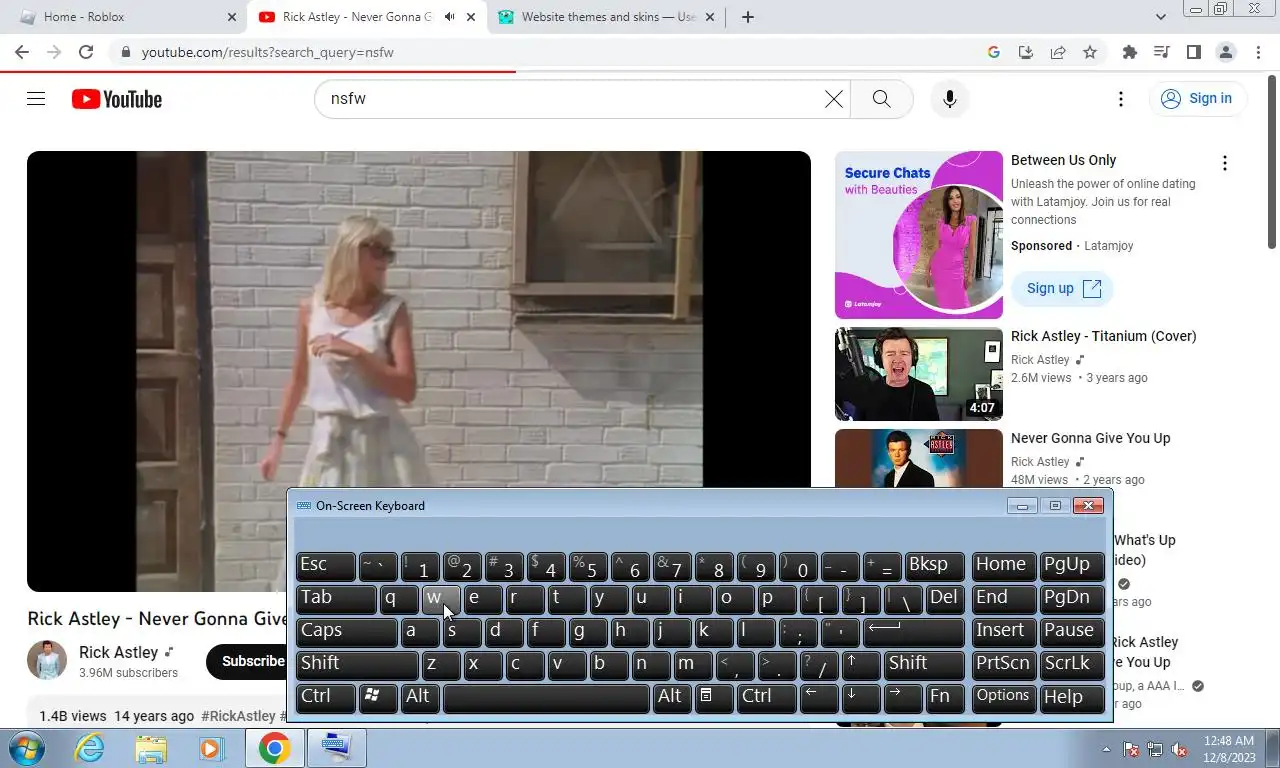Open a new tab with the plus button

(747, 17)
